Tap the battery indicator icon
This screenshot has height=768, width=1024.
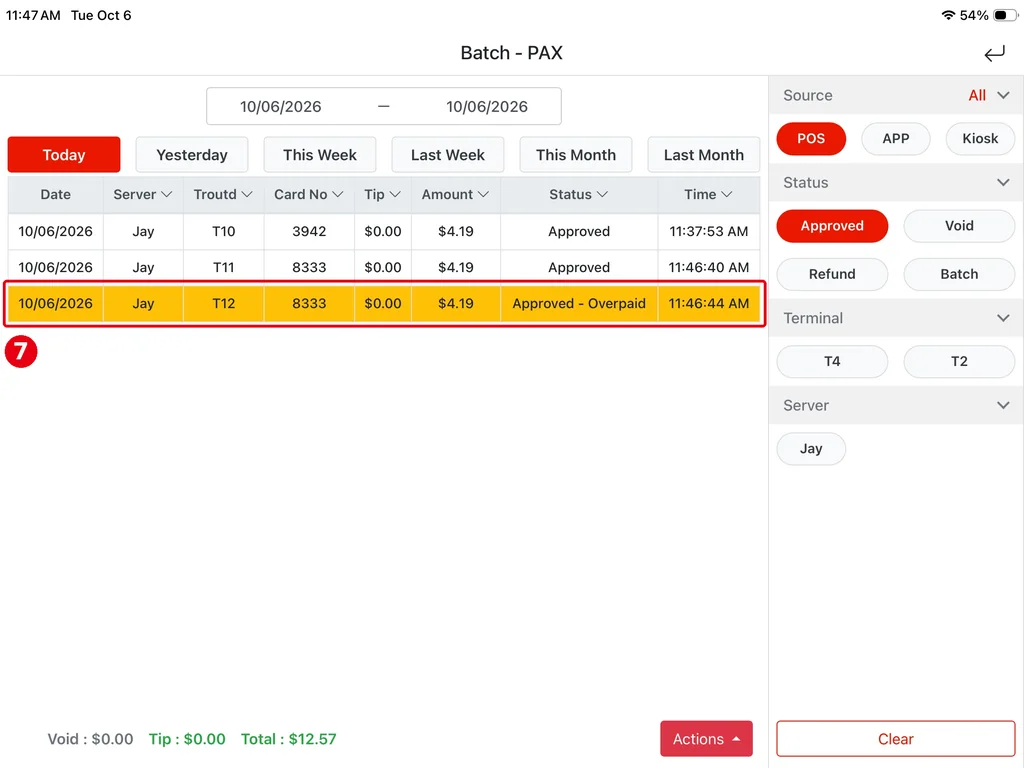pyautogui.click(x=1004, y=15)
